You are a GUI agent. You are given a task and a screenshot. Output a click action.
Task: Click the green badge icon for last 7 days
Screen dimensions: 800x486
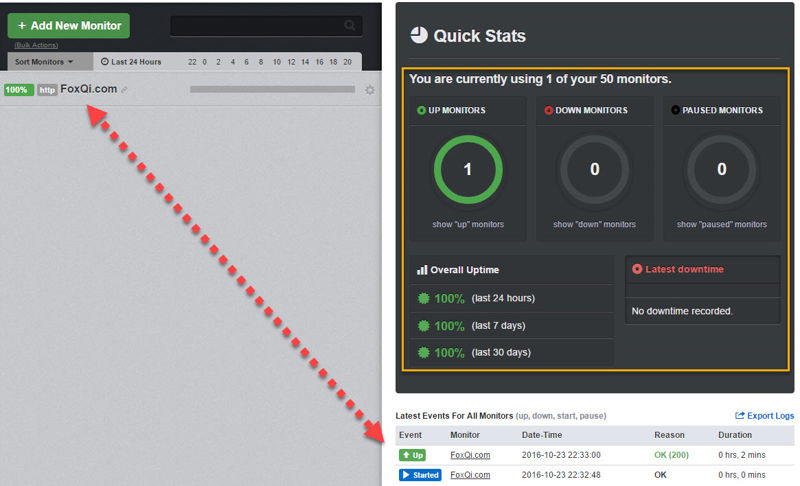click(x=423, y=325)
